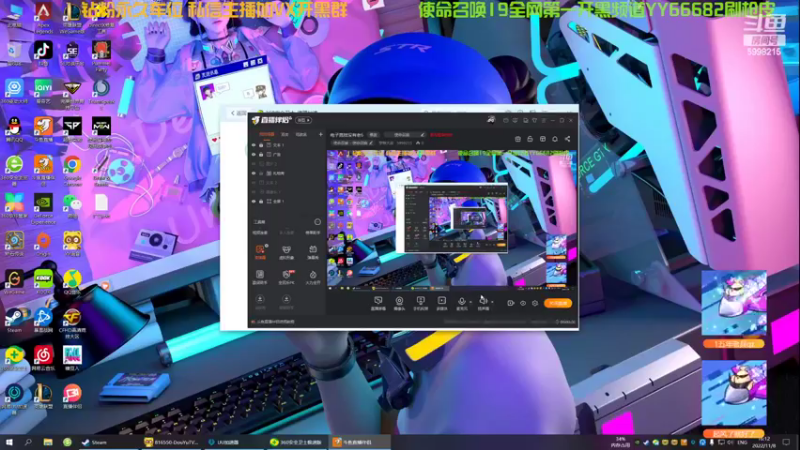Click the recording camera icon beside start button

[x=510, y=303]
